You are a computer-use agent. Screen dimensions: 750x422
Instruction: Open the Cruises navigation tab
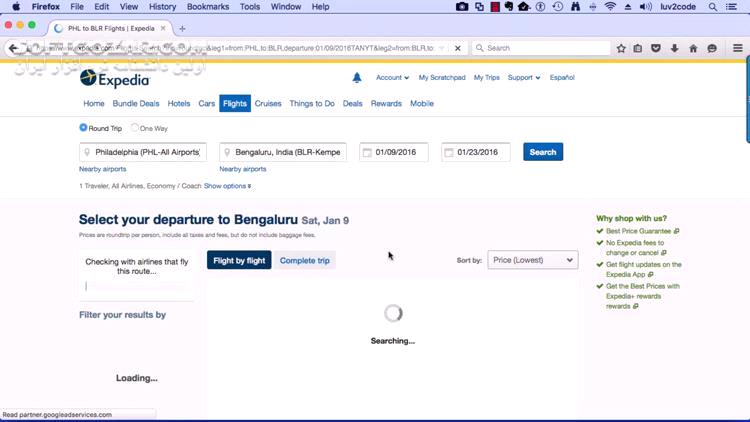coord(268,103)
